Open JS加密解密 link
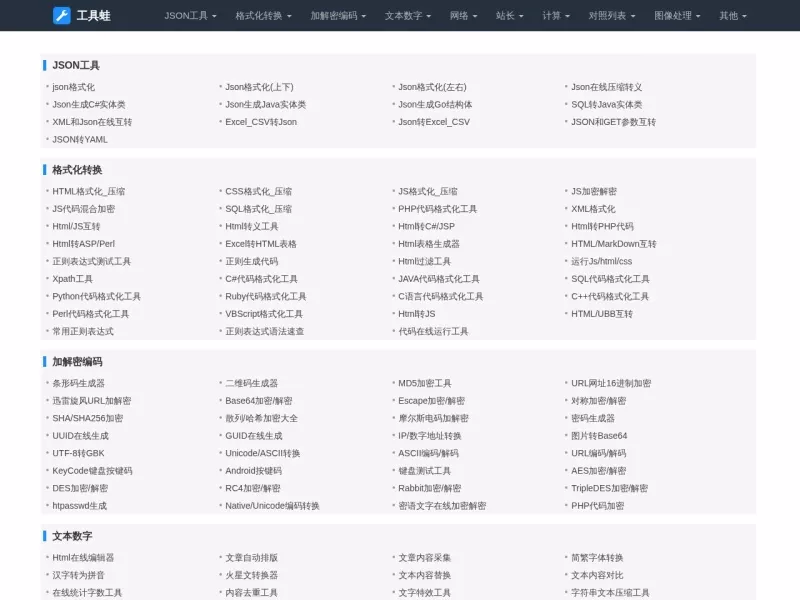This screenshot has height=600, width=800. click(x=594, y=191)
